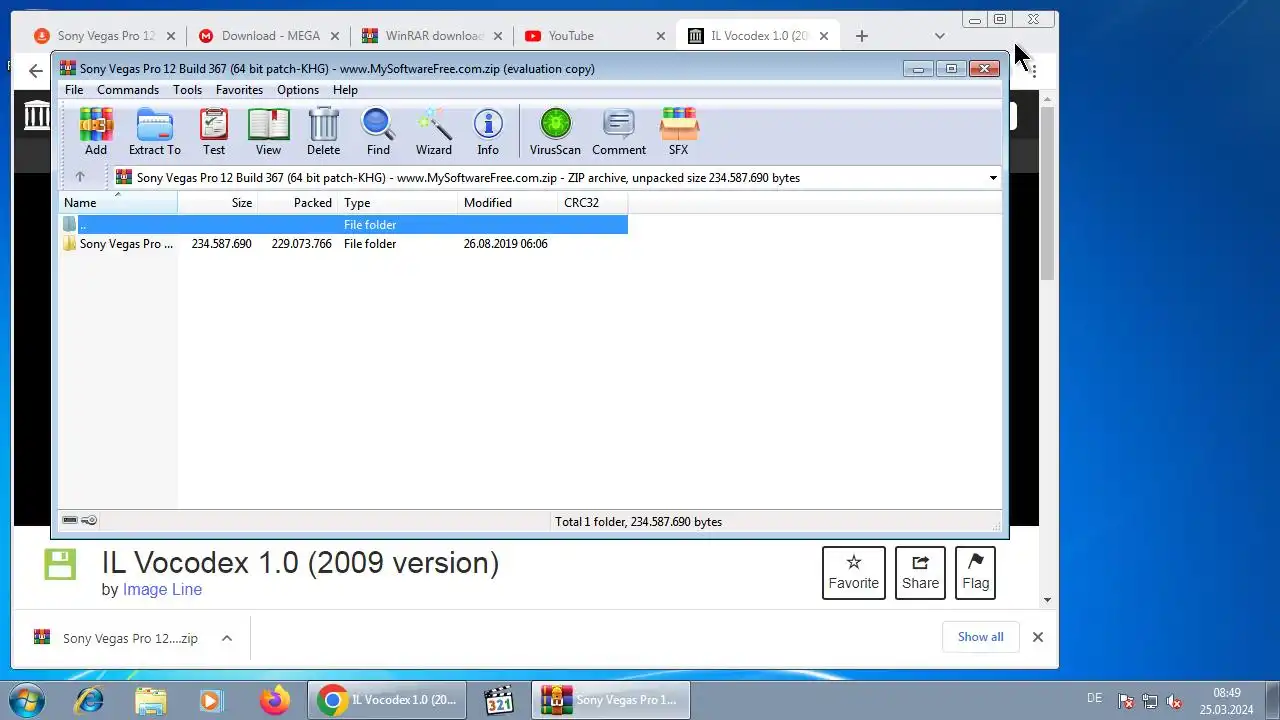1280x720 pixels.
Task: Sort by the Packed column header
Action: pos(298,202)
